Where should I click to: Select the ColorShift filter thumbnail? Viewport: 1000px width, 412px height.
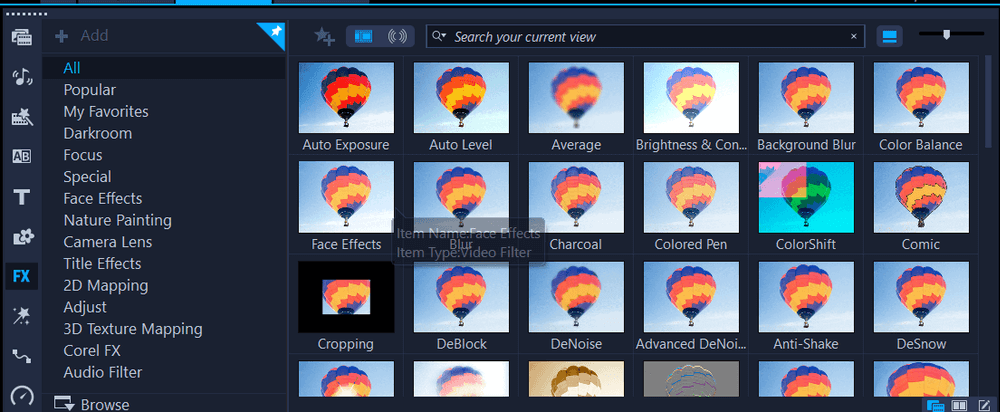pyautogui.click(x=806, y=196)
